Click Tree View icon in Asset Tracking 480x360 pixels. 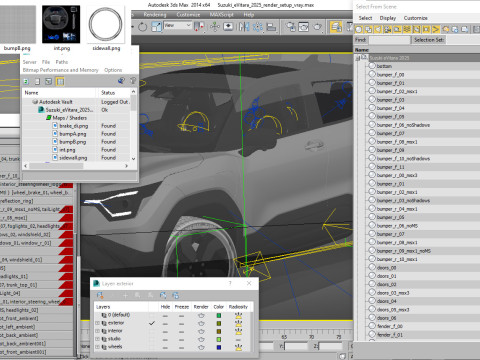(49, 81)
